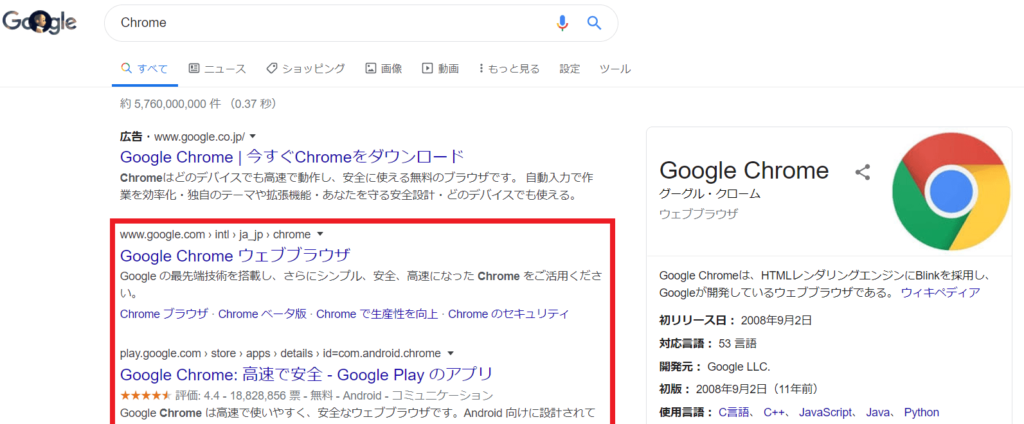Viewport: 1024px width, 424px height.
Task: Click the share icon beside Google Chrome
Action: point(863,172)
